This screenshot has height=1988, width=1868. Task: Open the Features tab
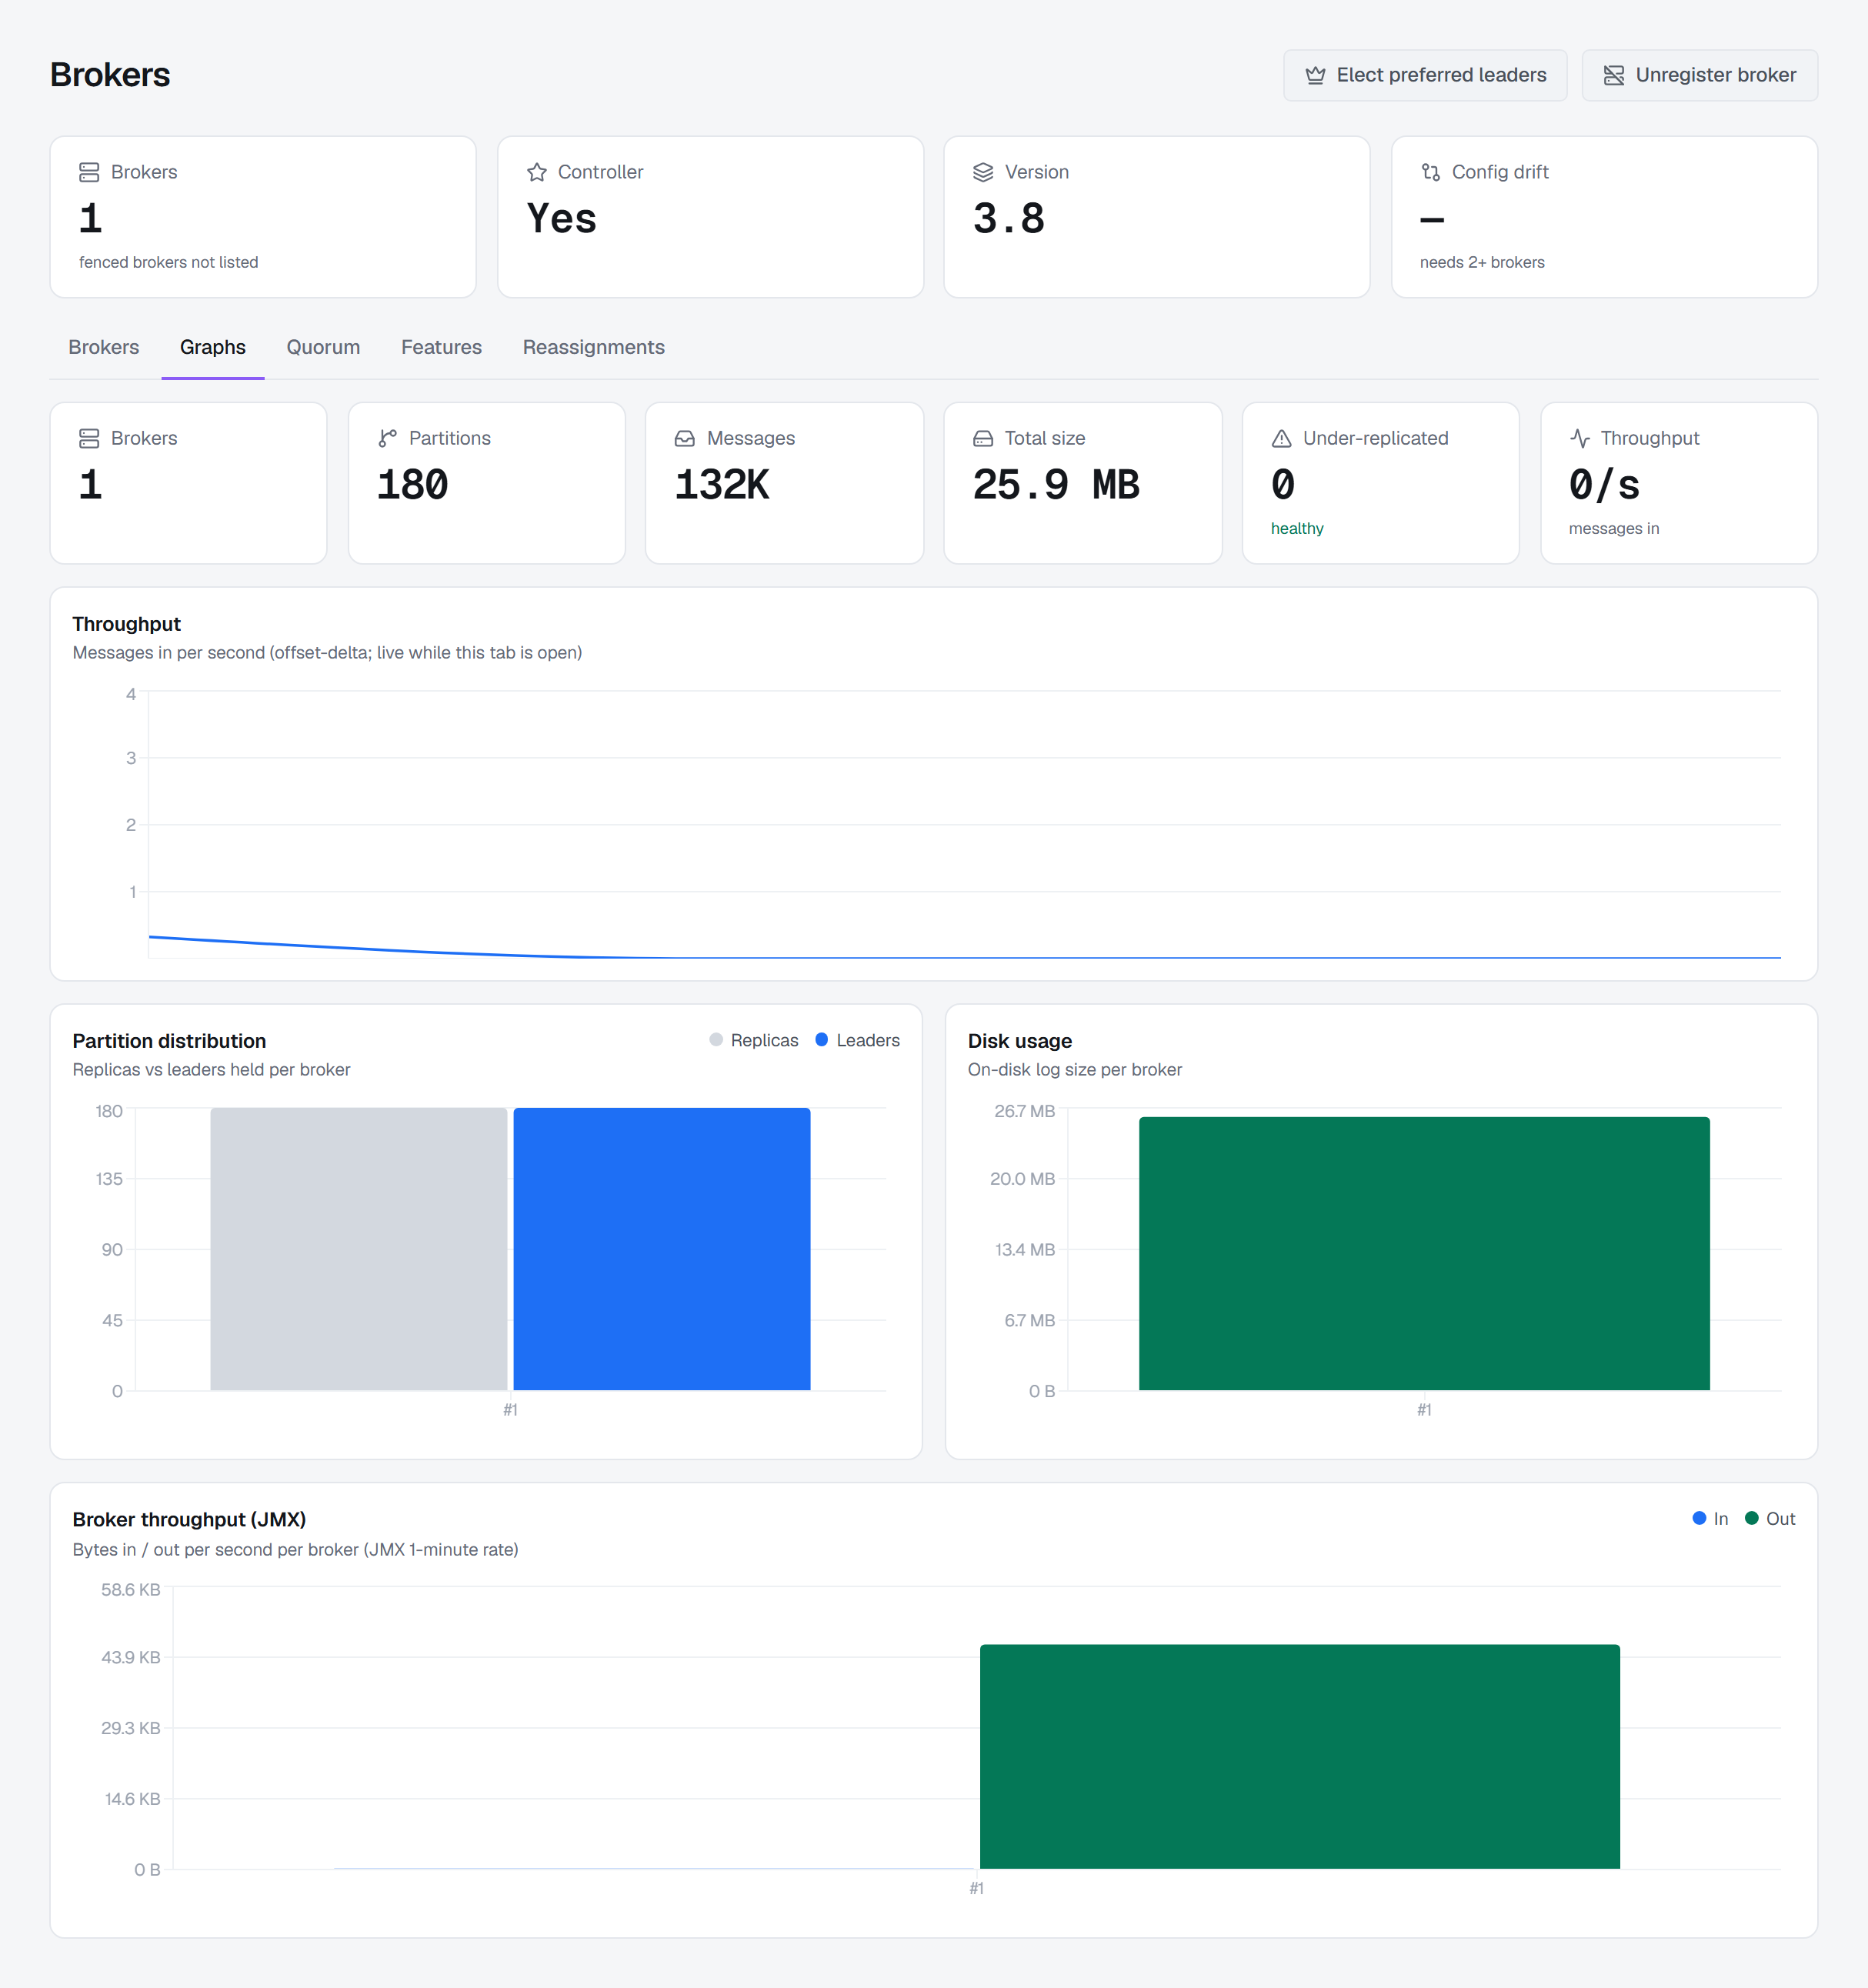coord(441,347)
